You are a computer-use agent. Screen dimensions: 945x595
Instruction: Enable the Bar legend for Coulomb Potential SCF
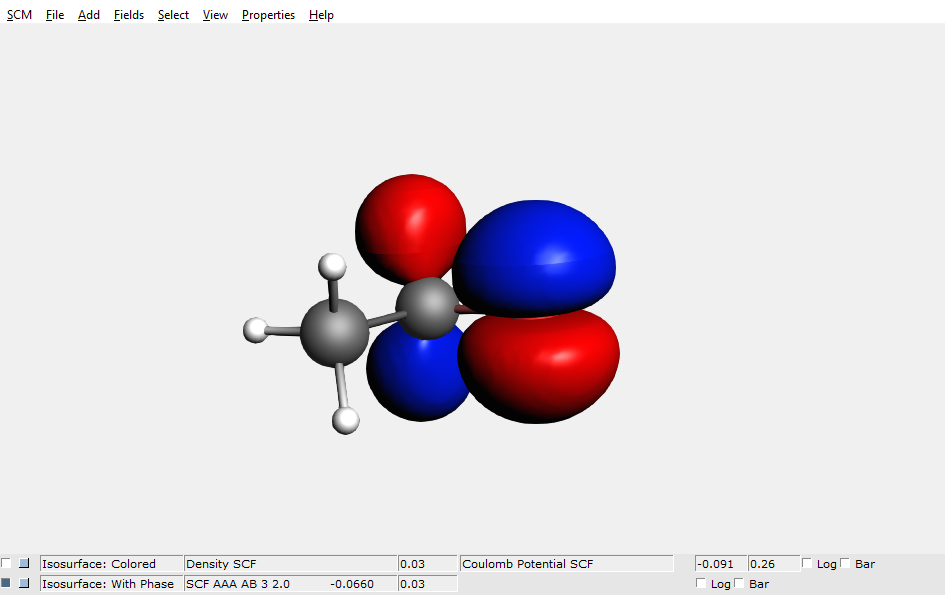843,563
